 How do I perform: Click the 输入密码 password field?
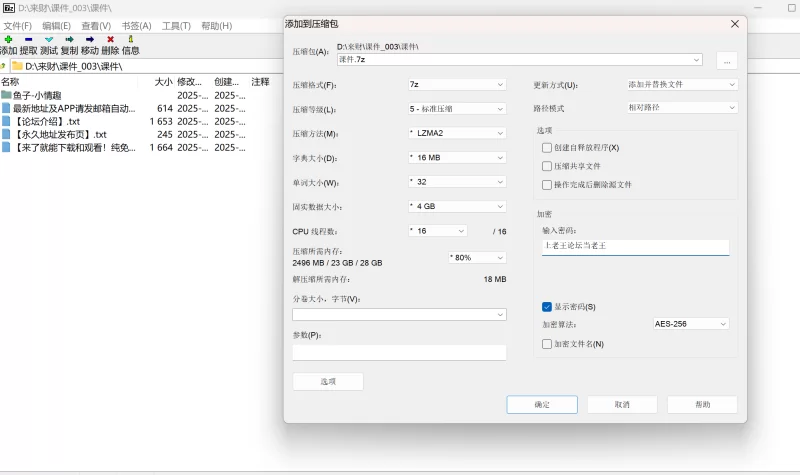(635, 247)
